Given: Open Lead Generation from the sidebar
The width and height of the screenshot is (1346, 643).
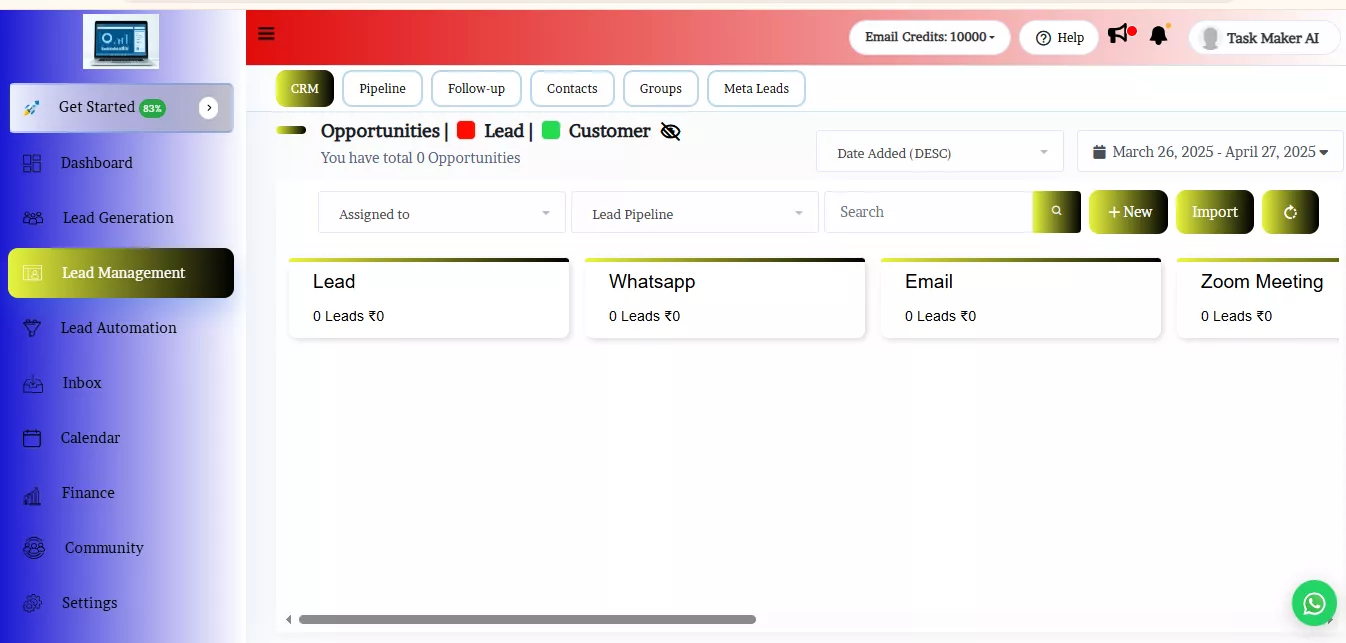Looking at the screenshot, I should click(x=118, y=218).
